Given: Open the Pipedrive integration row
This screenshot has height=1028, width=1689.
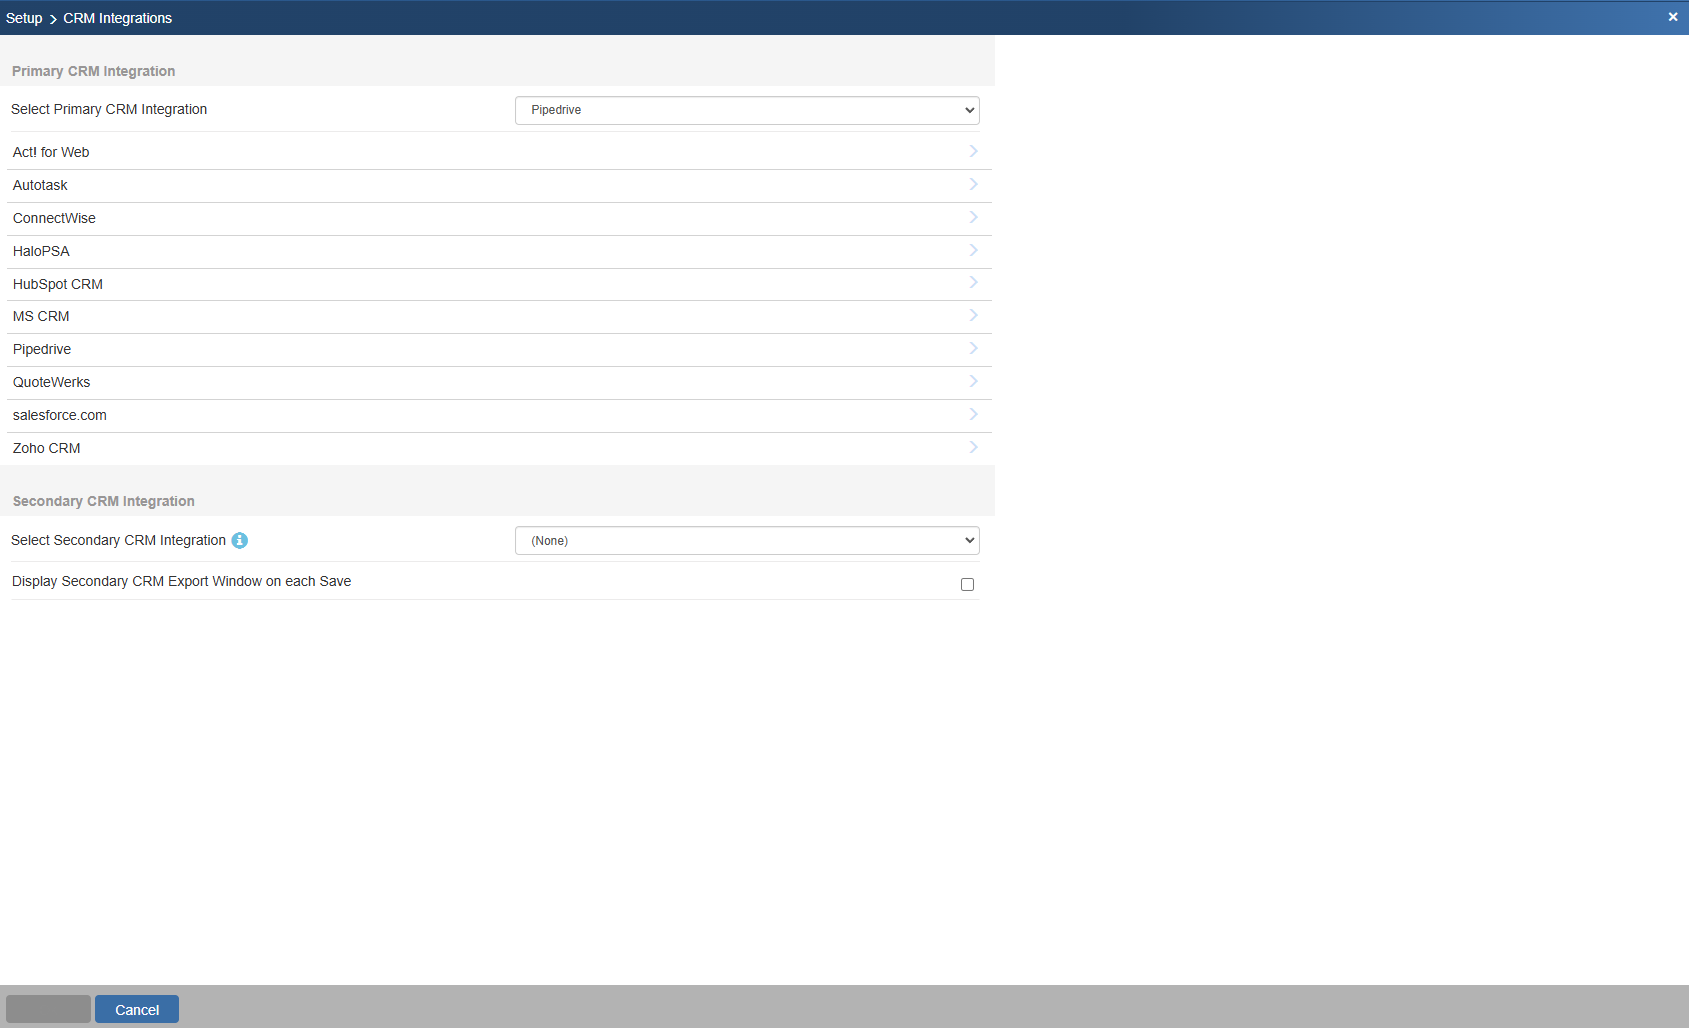Looking at the screenshot, I should pos(499,350).
